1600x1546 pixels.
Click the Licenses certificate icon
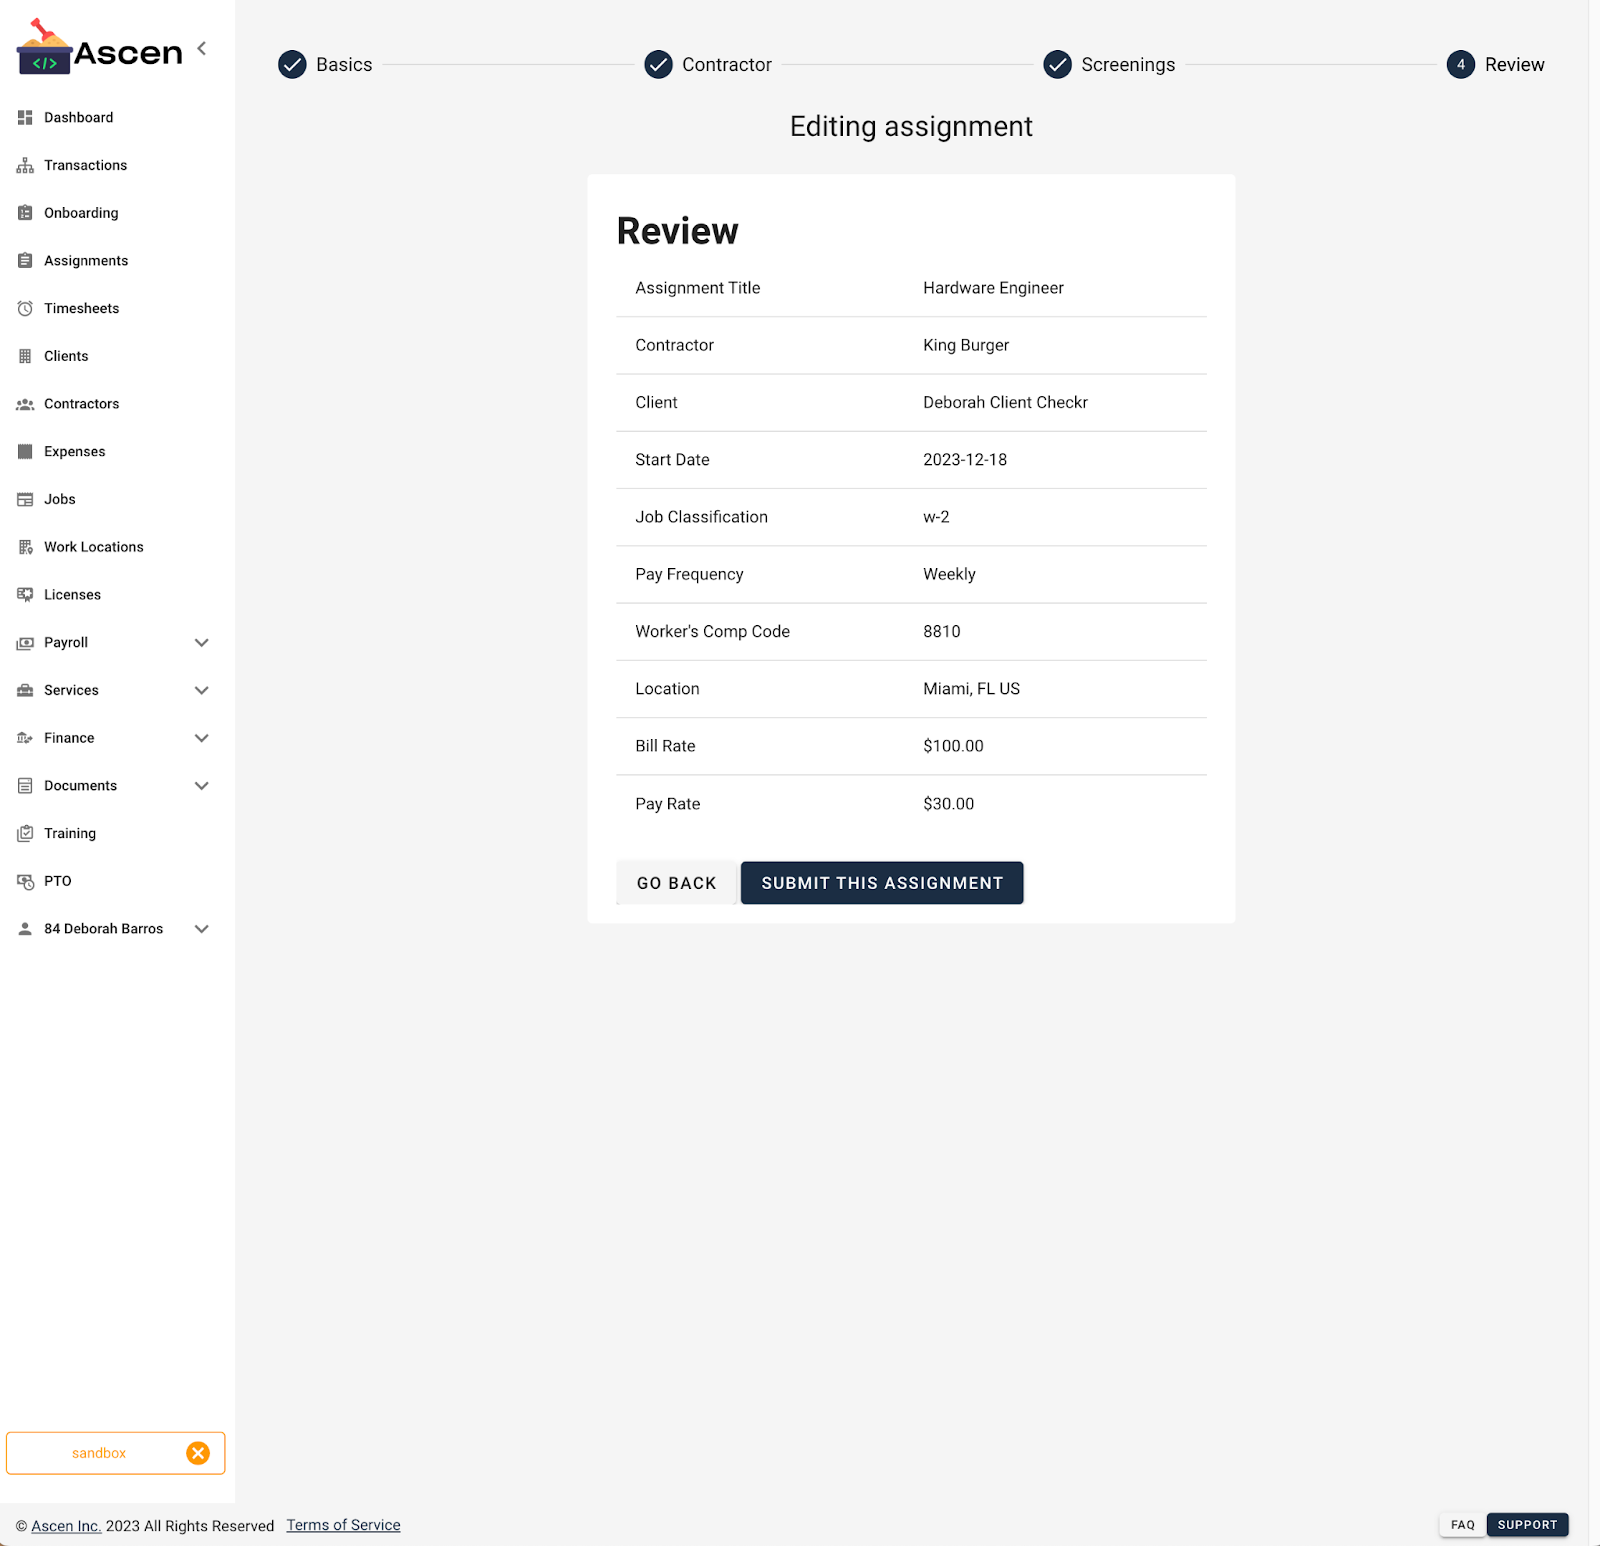click(x=25, y=595)
